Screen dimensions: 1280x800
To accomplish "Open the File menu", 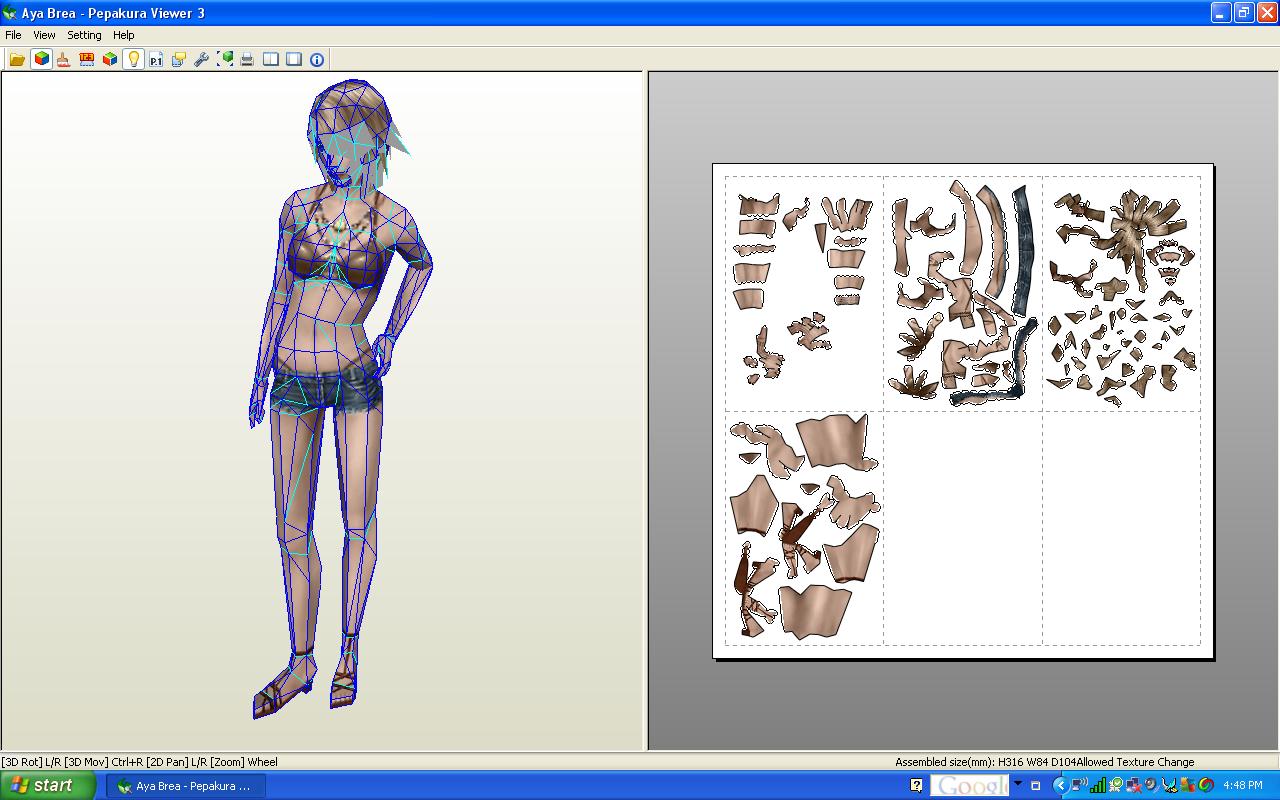I will pyautogui.click(x=13, y=35).
